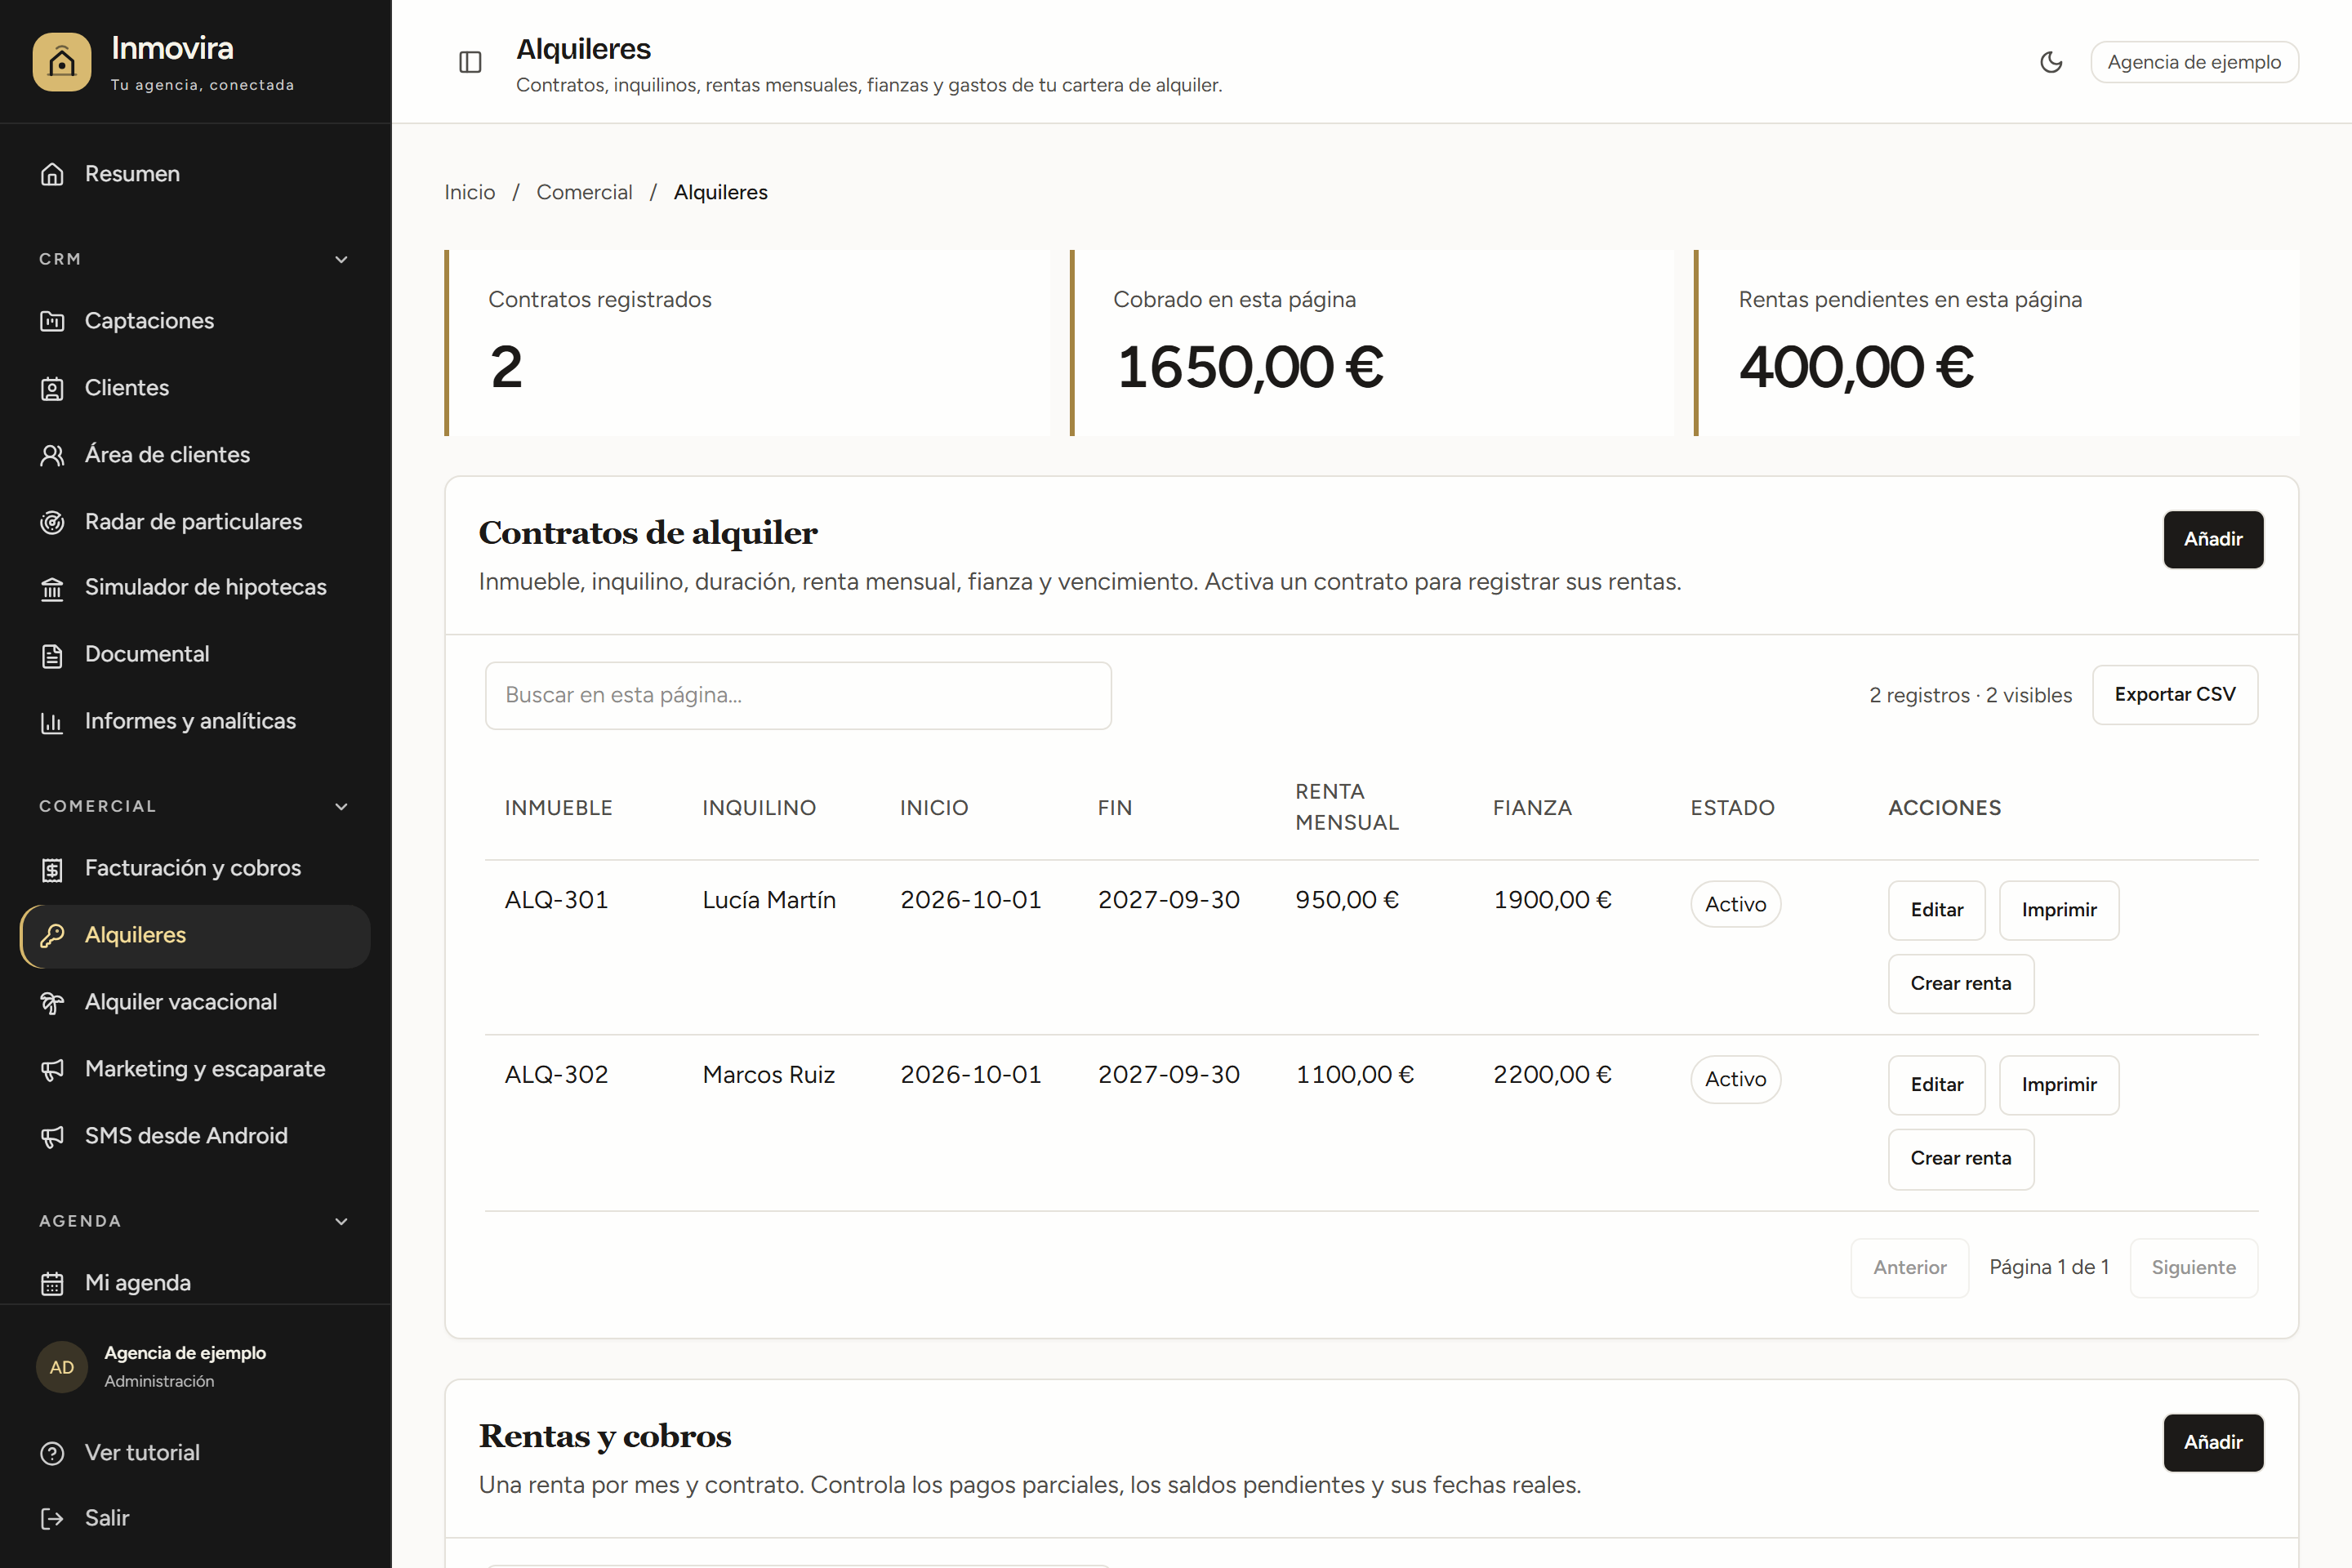Image resolution: width=2352 pixels, height=1568 pixels.
Task: Click Salir to log out
Action: [195, 1519]
